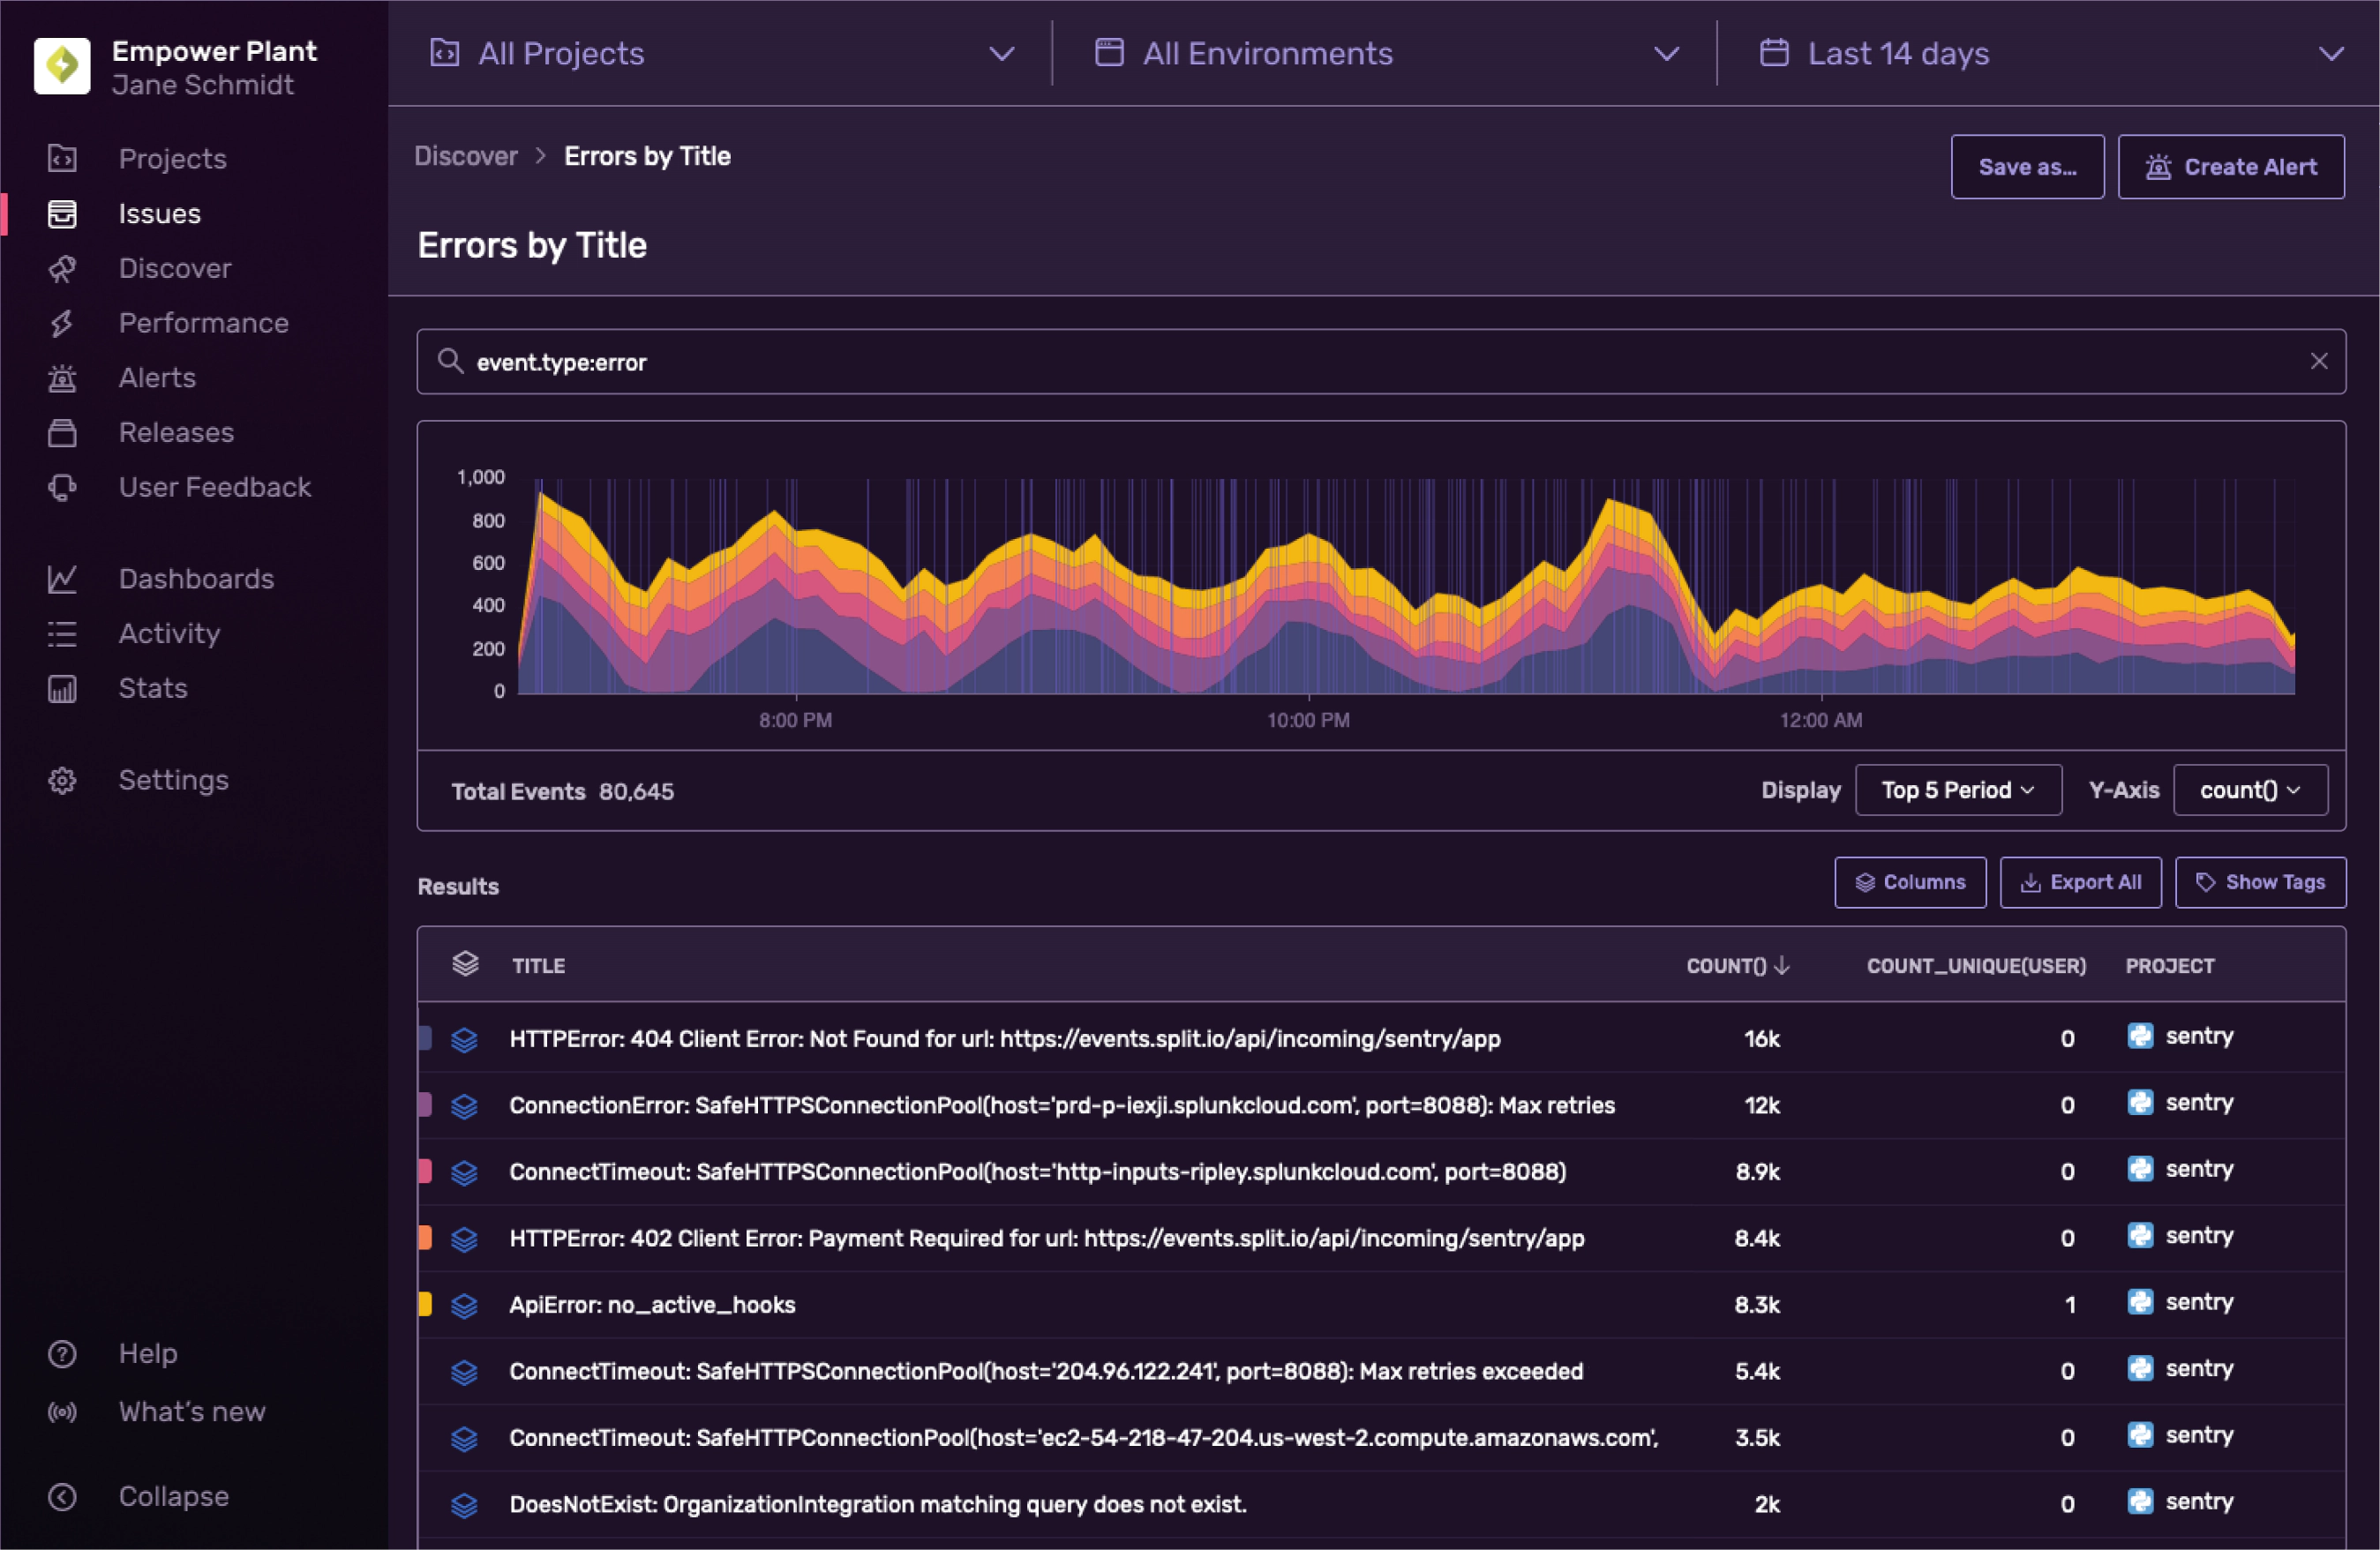Click the Save as... button

tap(2026, 167)
